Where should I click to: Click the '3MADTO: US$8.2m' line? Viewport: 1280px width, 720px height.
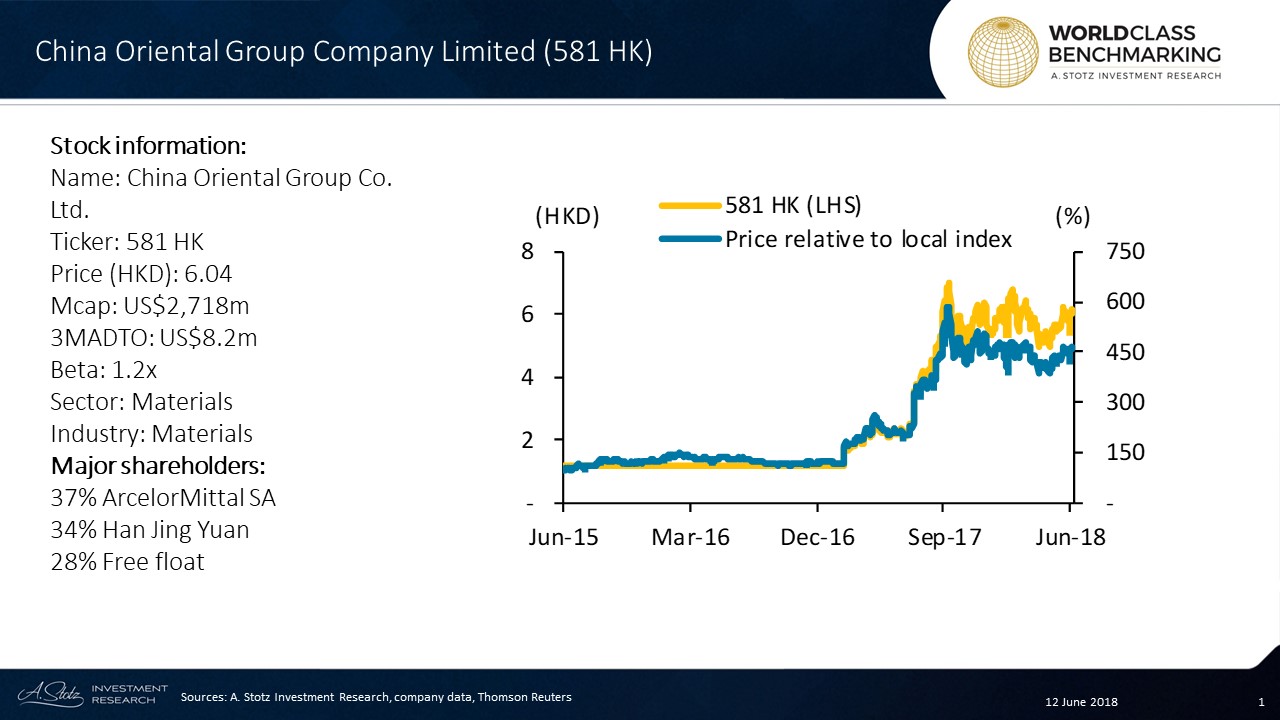click(x=154, y=338)
